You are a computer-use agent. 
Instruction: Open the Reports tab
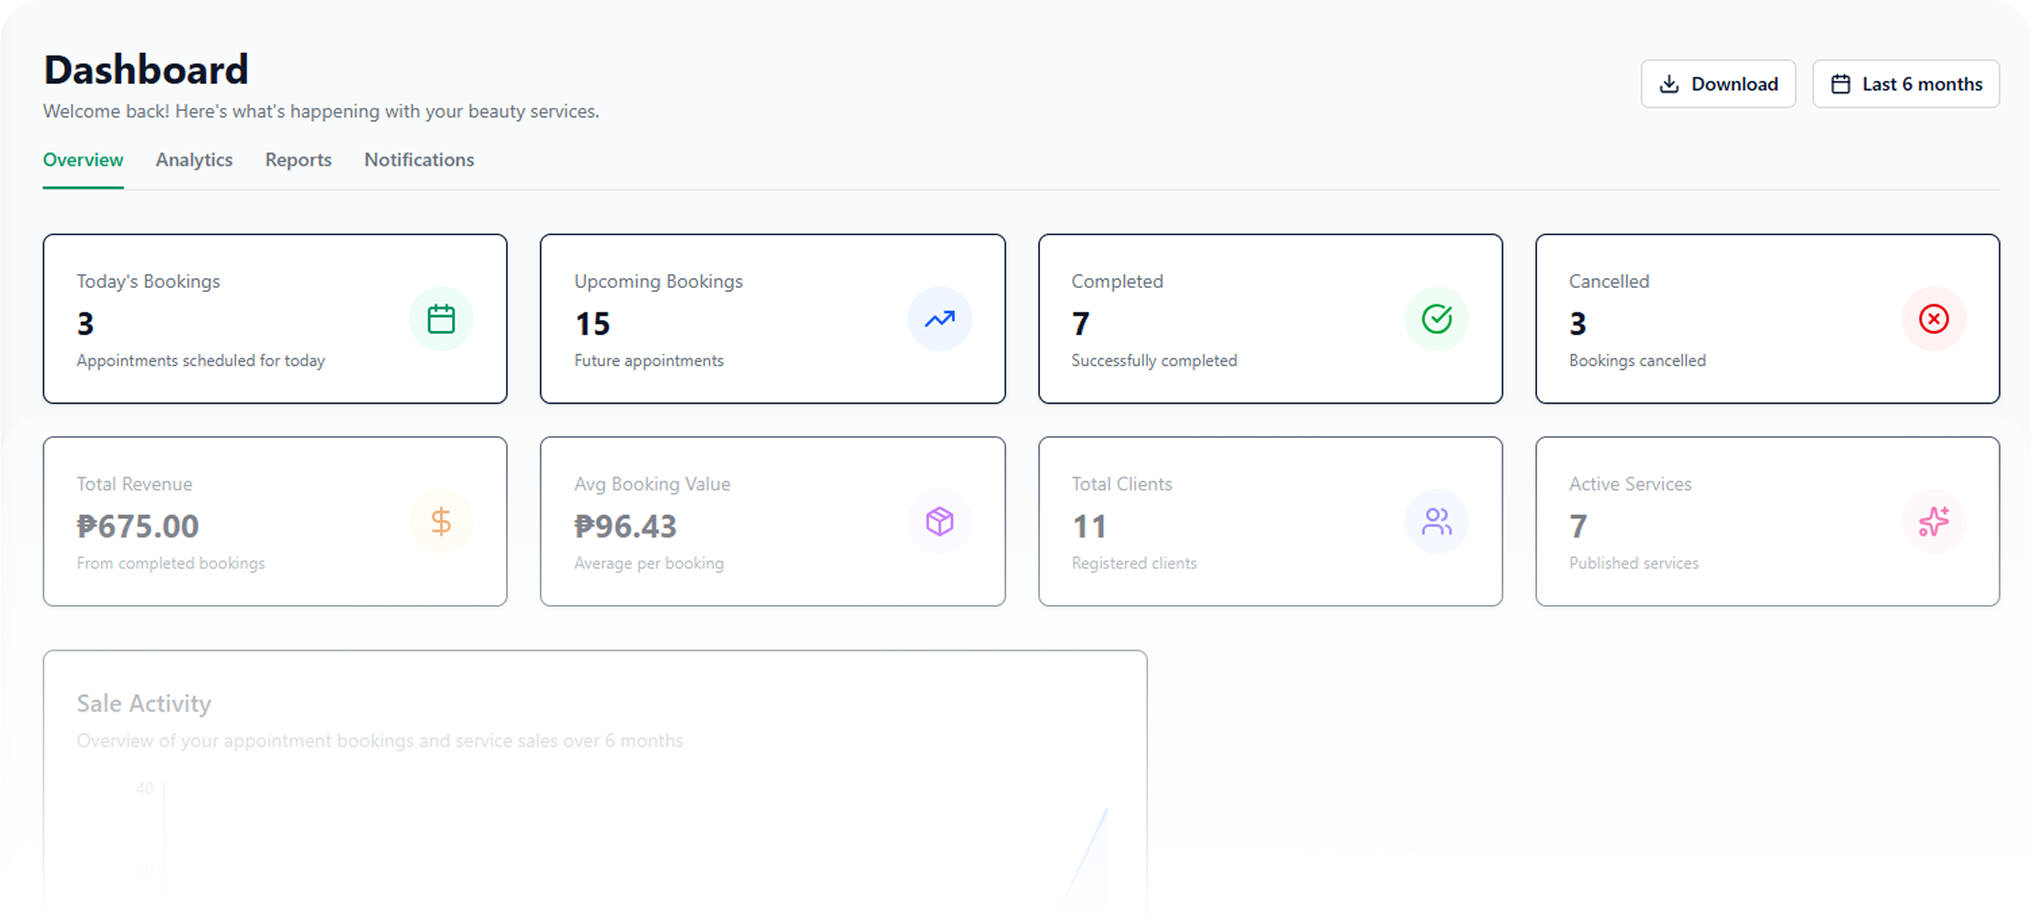(298, 160)
